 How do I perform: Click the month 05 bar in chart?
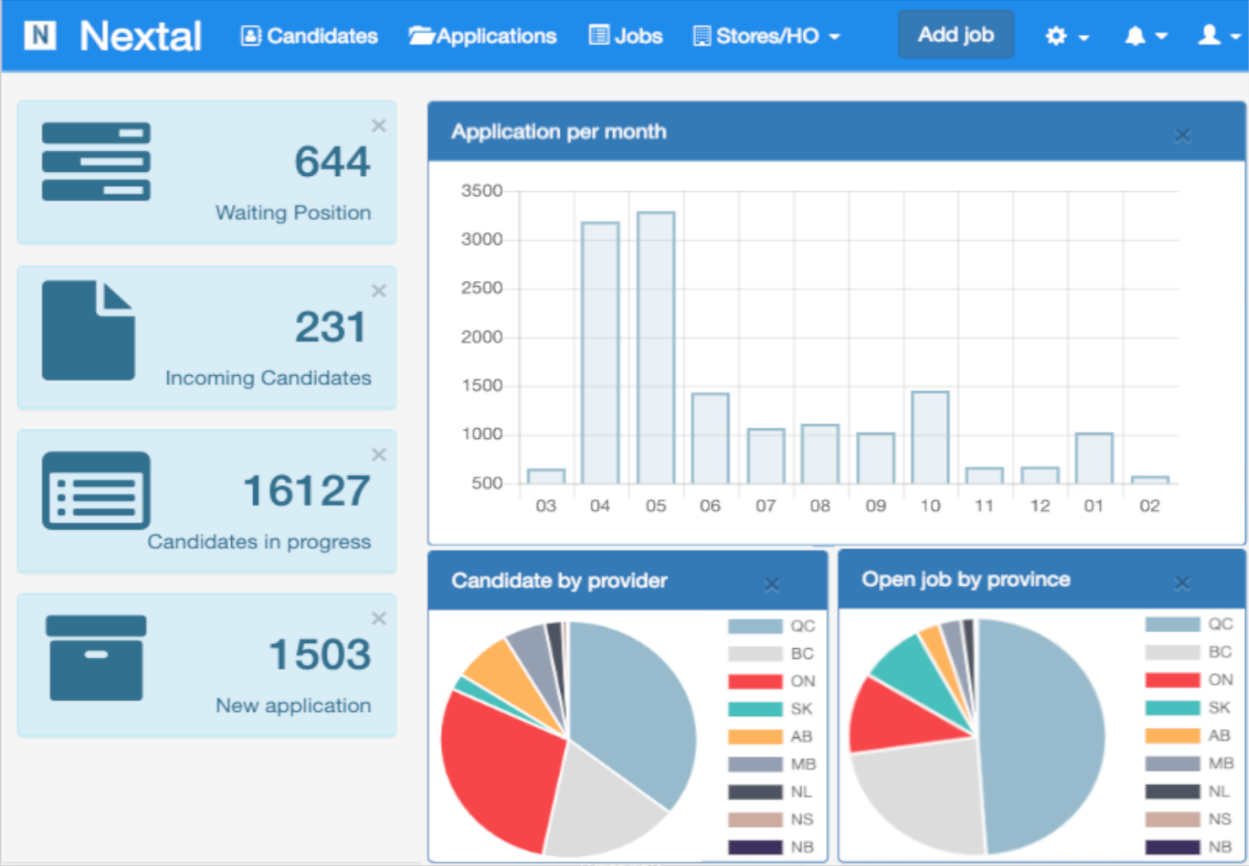pos(656,348)
